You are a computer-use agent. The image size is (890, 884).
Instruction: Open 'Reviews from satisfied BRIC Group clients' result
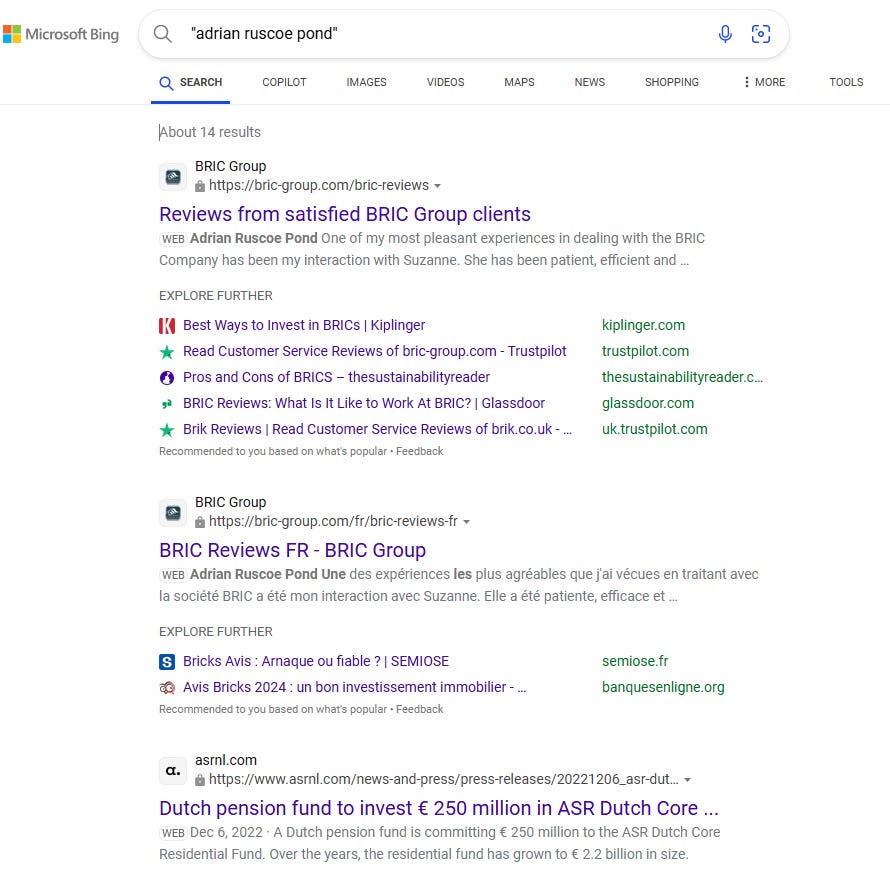(345, 215)
